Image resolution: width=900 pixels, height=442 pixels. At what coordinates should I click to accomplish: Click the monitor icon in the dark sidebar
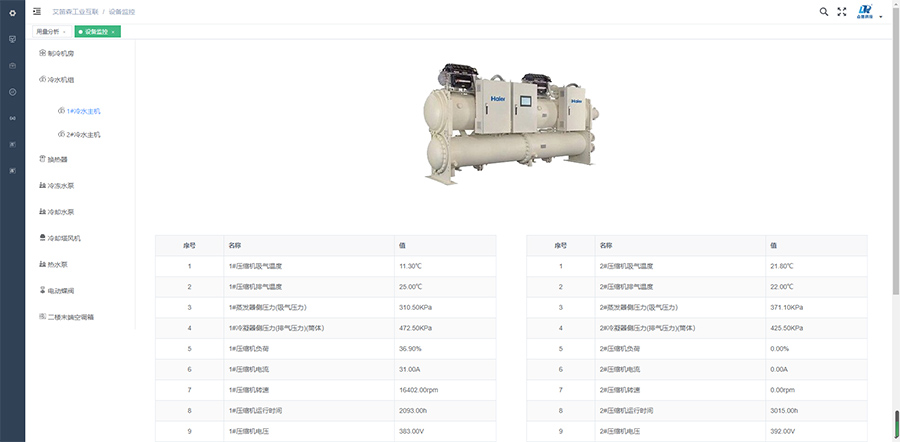coord(12,39)
